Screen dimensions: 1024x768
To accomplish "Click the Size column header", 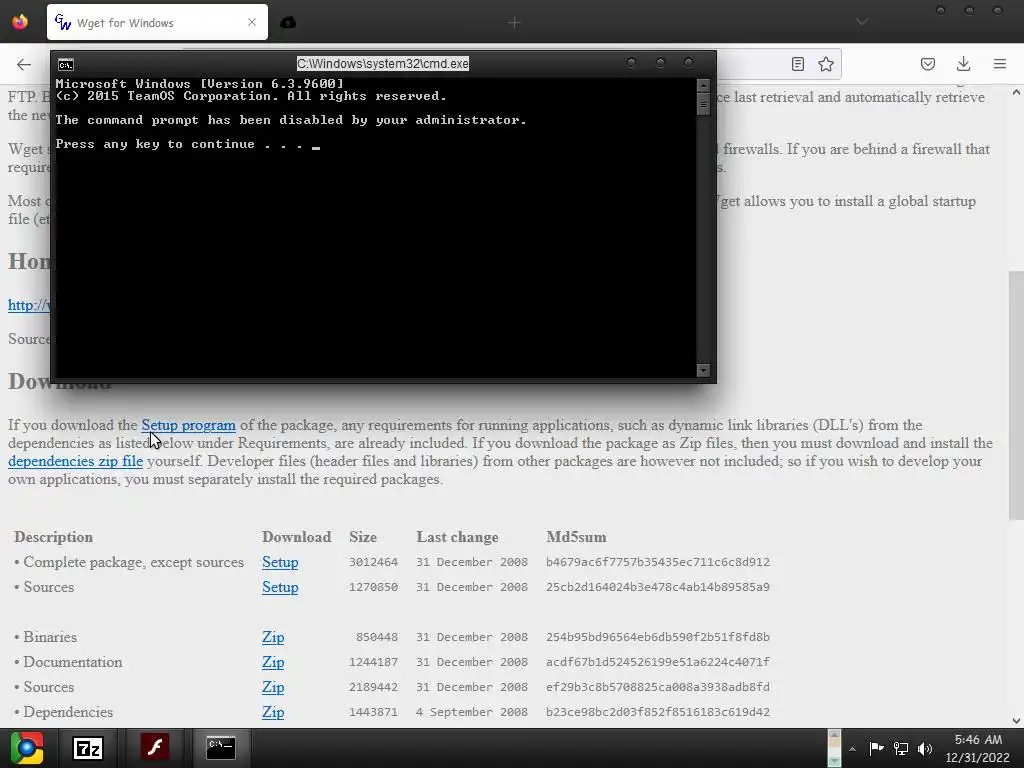I will coord(363,537).
